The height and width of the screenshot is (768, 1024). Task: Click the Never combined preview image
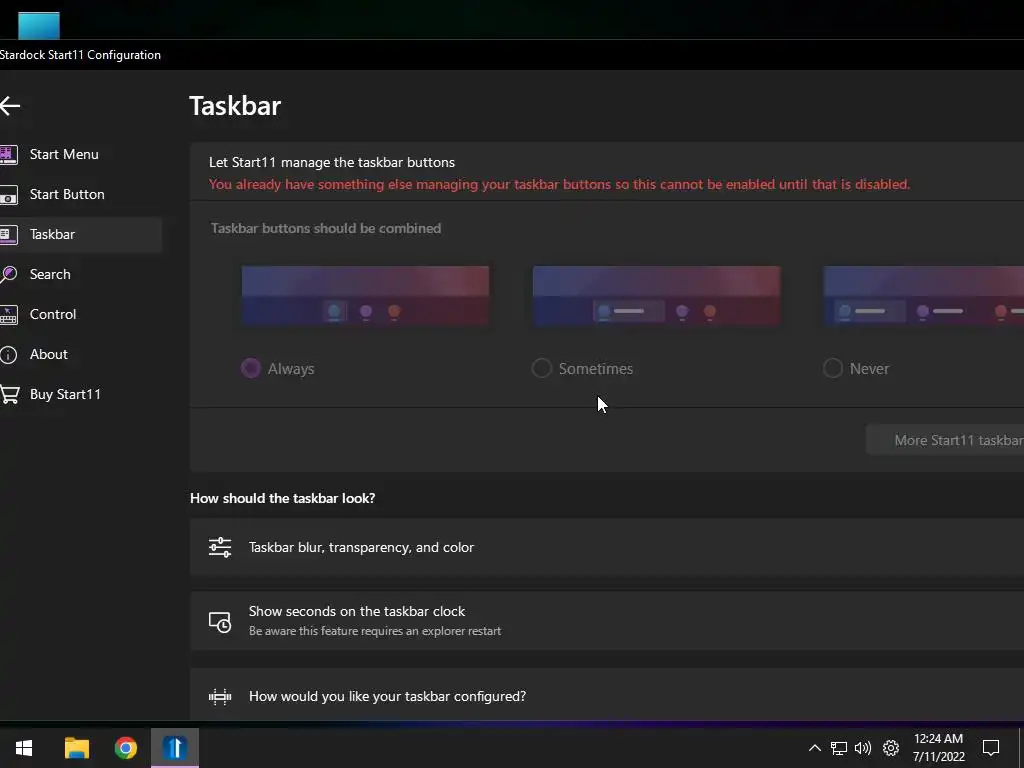click(923, 296)
